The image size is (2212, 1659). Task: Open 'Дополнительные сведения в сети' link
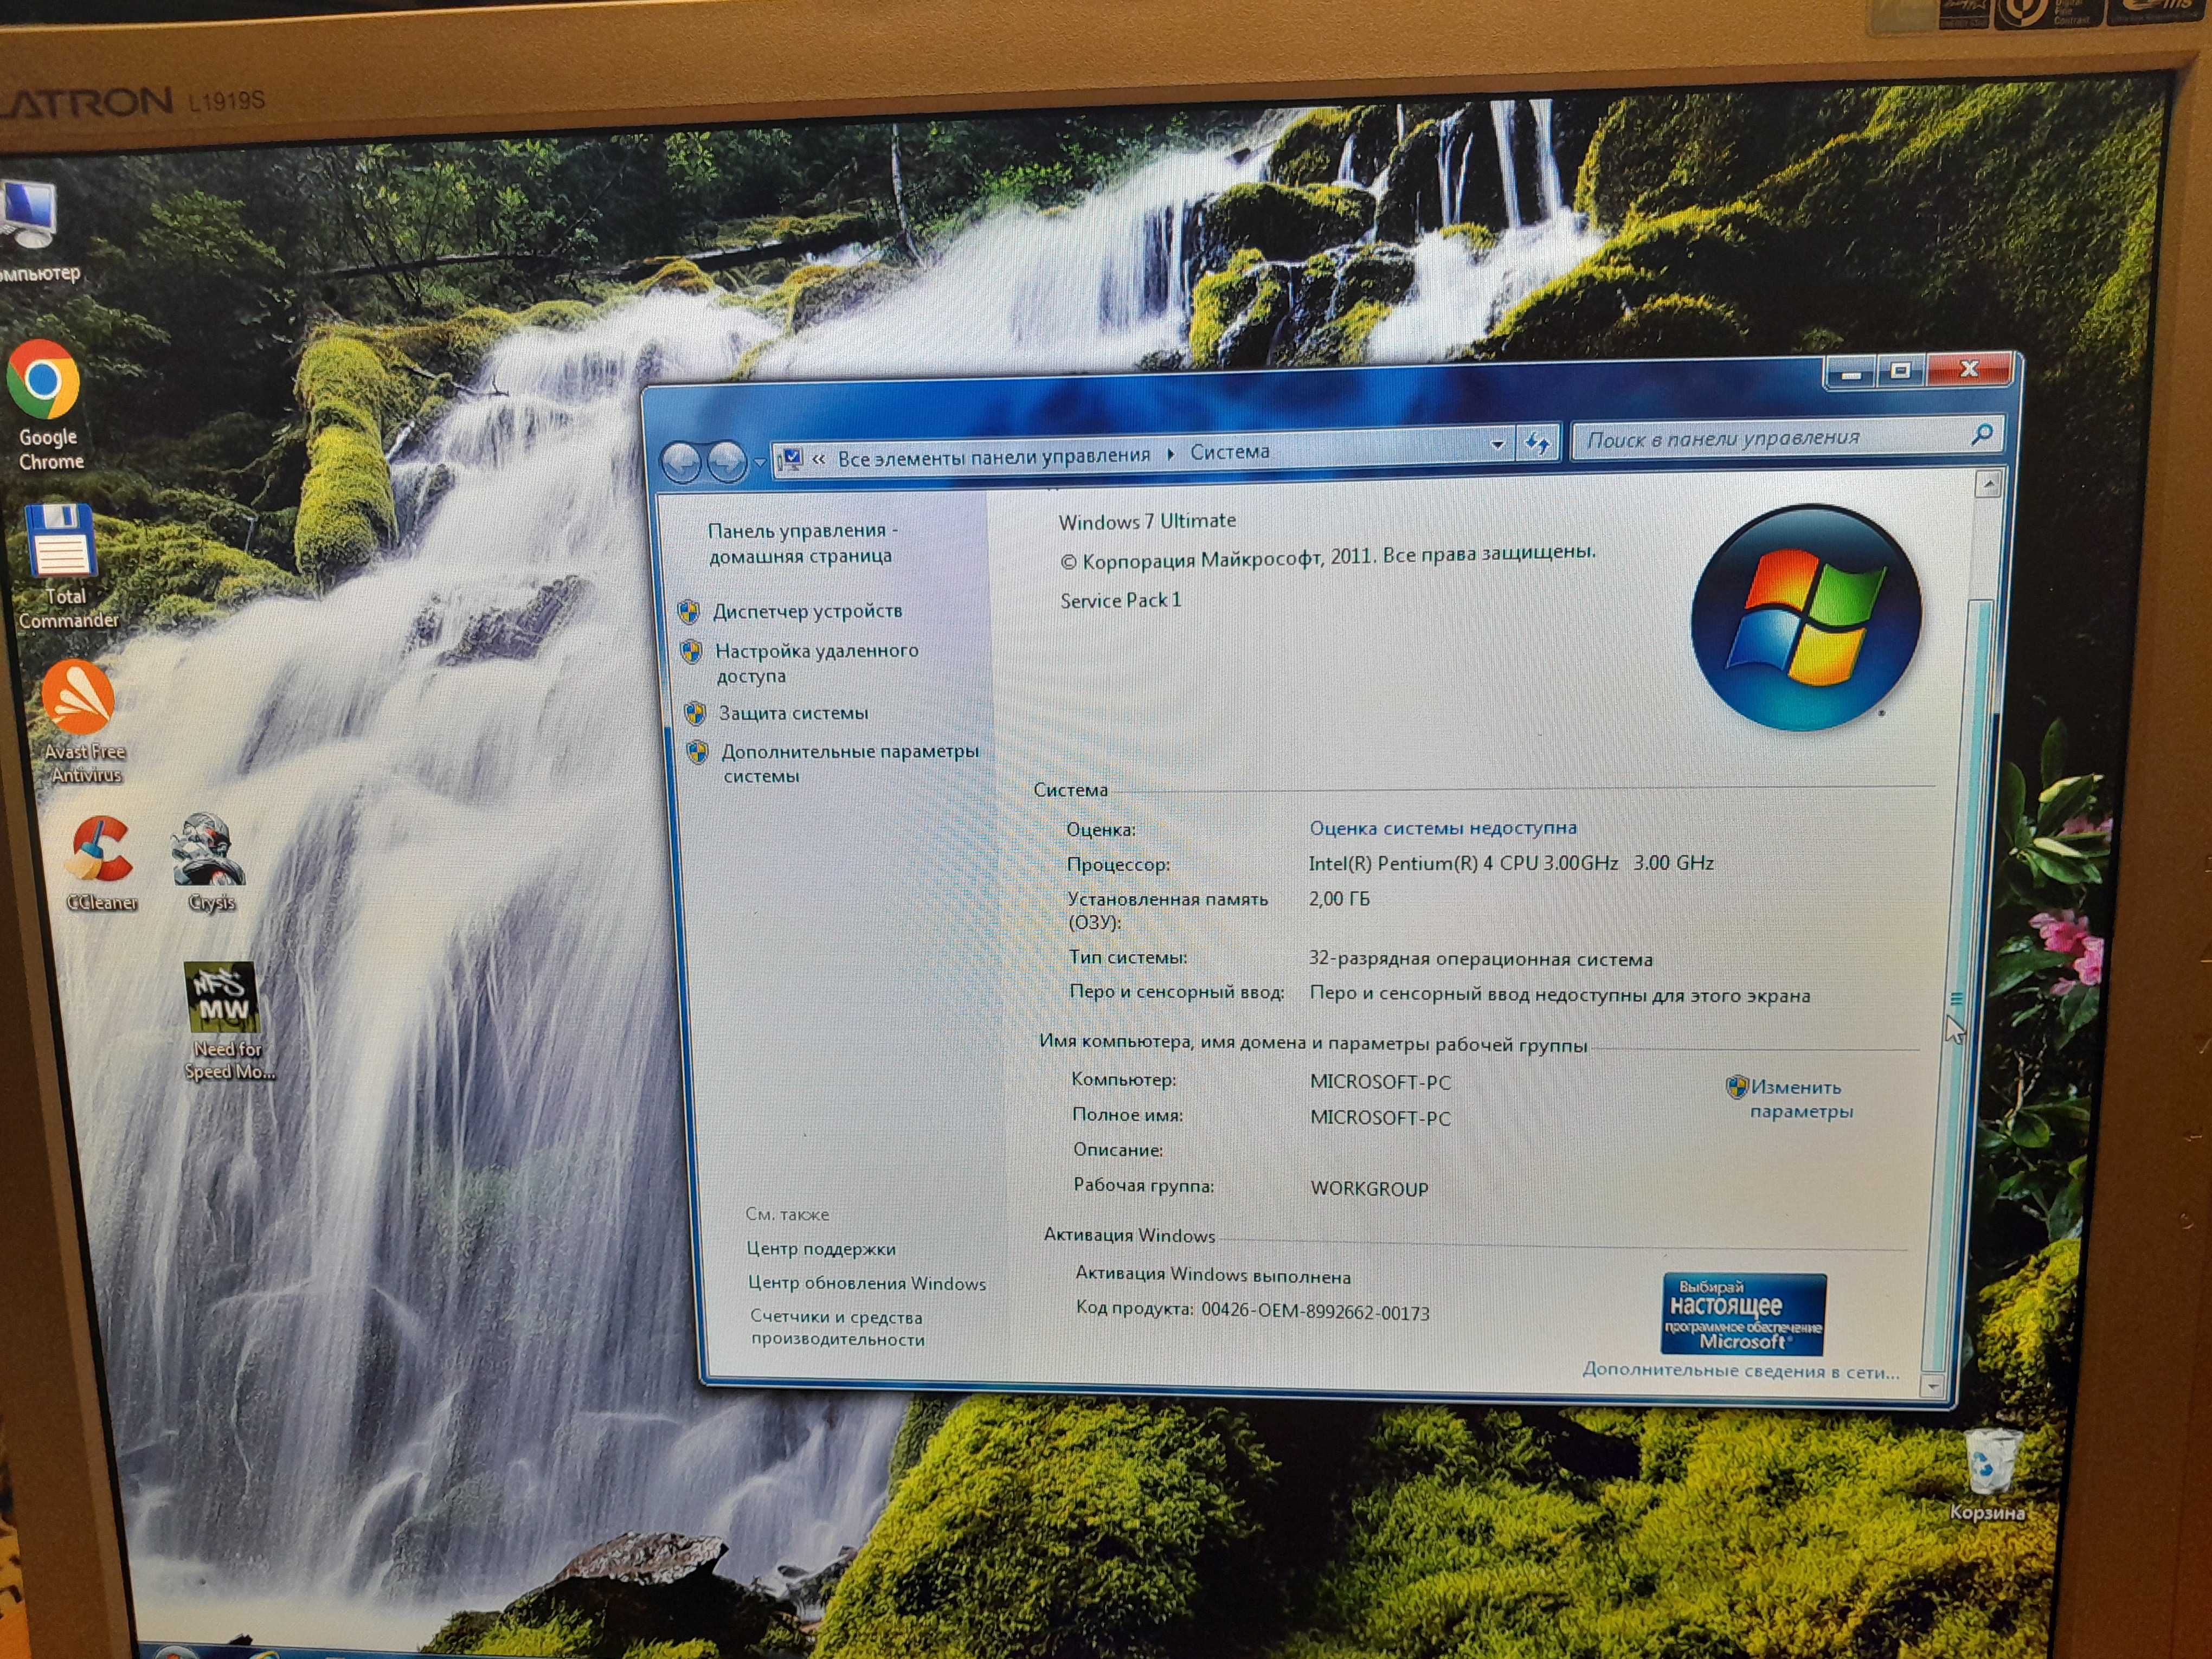(1740, 1371)
